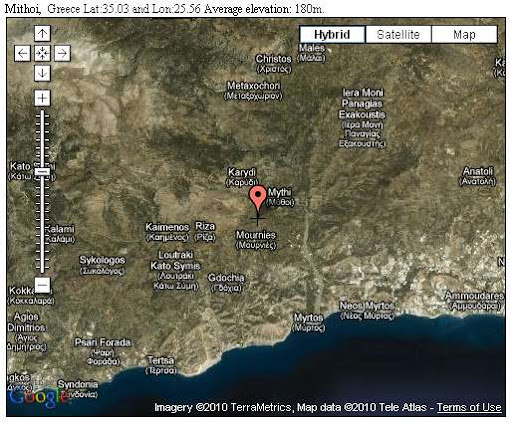The height and width of the screenshot is (423, 512).
Task: Zoom in with the plus button
Action: pos(42,98)
